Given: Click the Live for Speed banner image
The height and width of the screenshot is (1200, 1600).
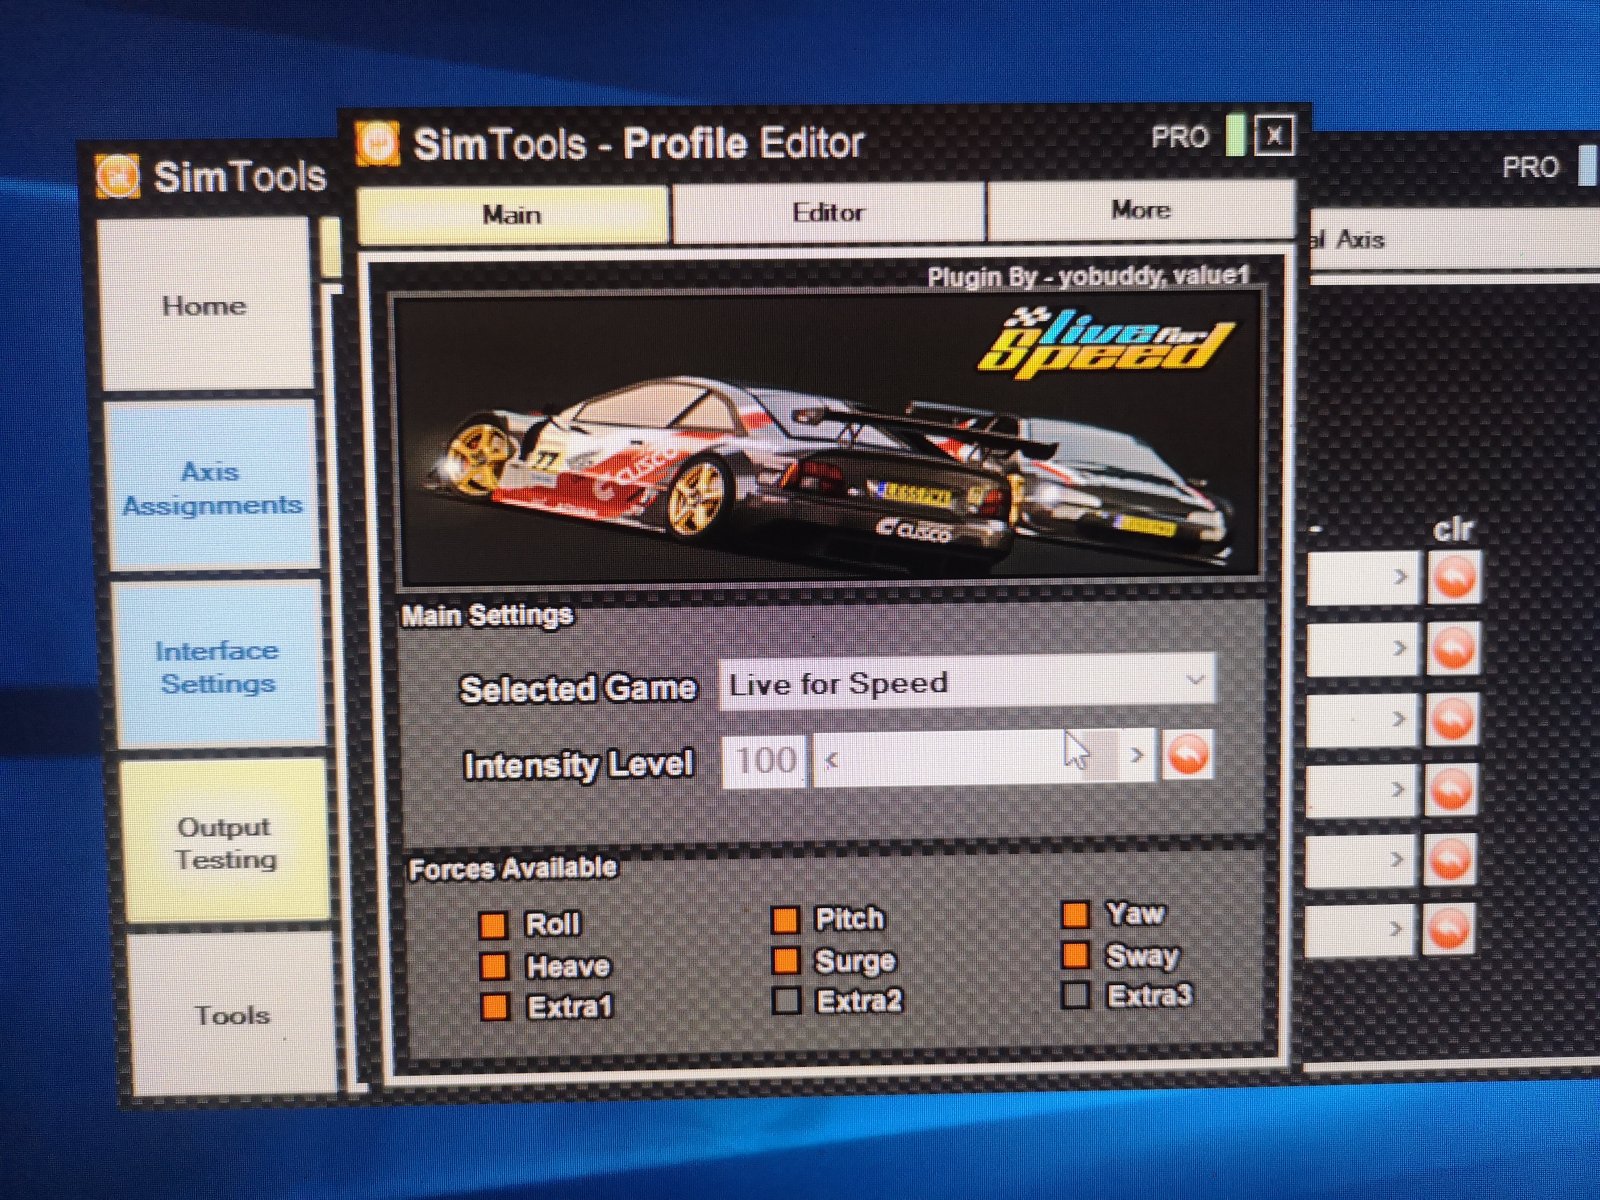Looking at the screenshot, I should click(x=828, y=440).
